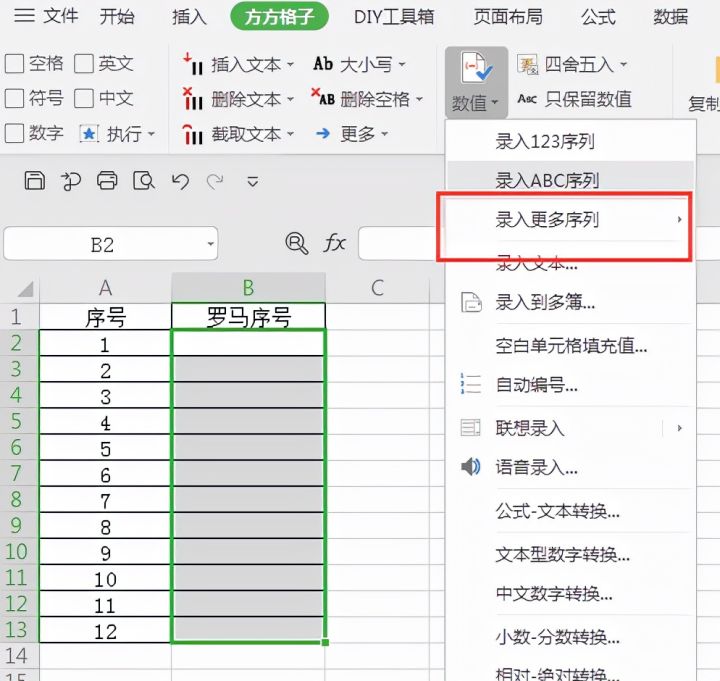Click the formula bar input

point(401,243)
